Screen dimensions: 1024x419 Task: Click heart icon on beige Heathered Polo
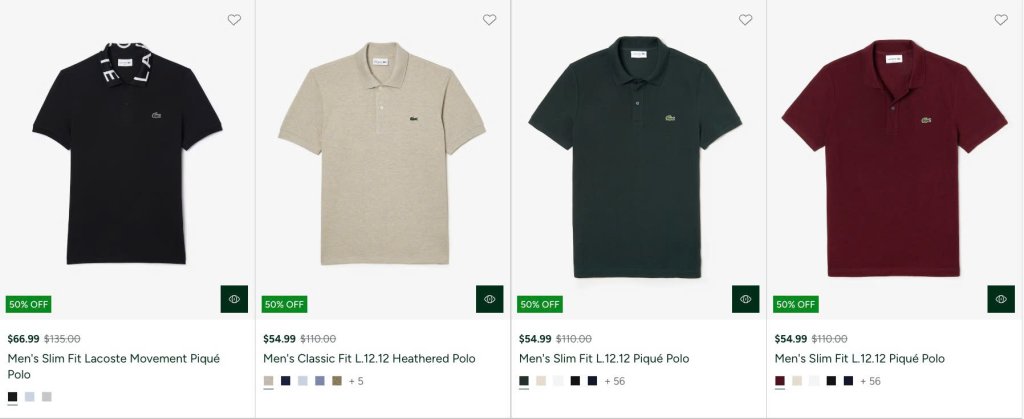(490, 20)
